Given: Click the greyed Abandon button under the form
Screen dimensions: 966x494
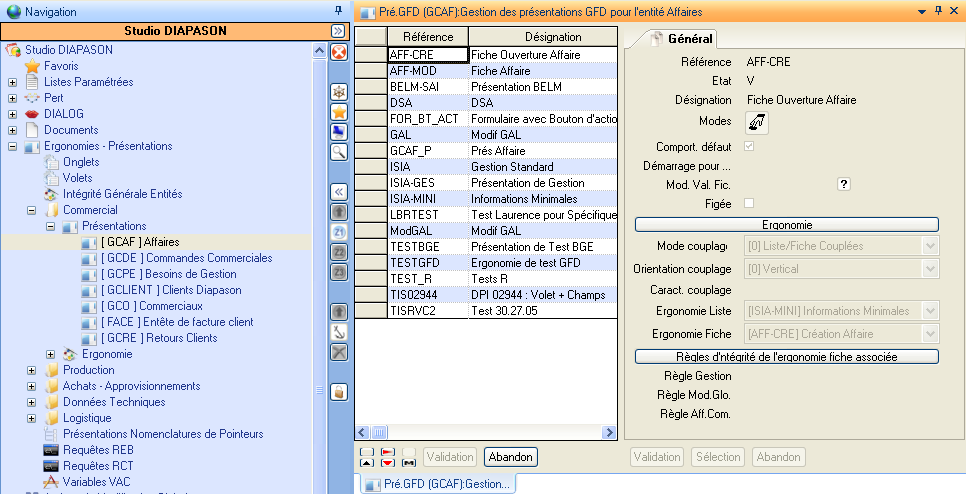Looking at the screenshot, I should [778, 457].
